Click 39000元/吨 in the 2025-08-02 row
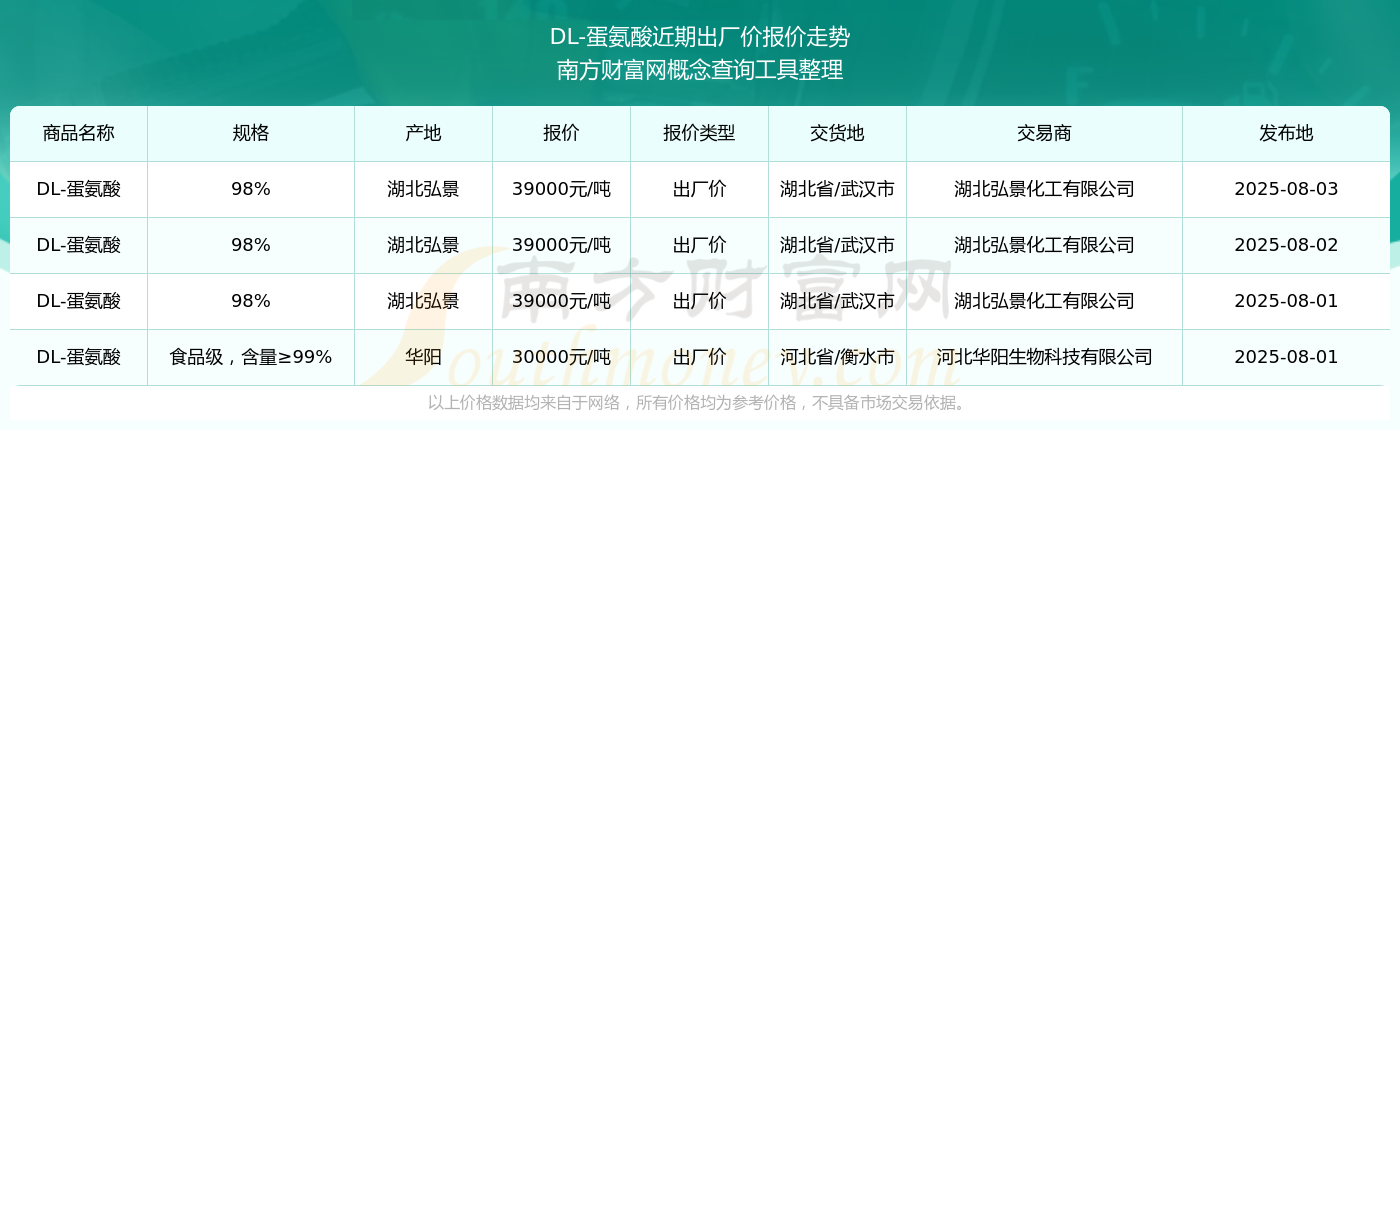This screenshot has height=1205, width=1400. pyautogui.click(x=561, y=245)
